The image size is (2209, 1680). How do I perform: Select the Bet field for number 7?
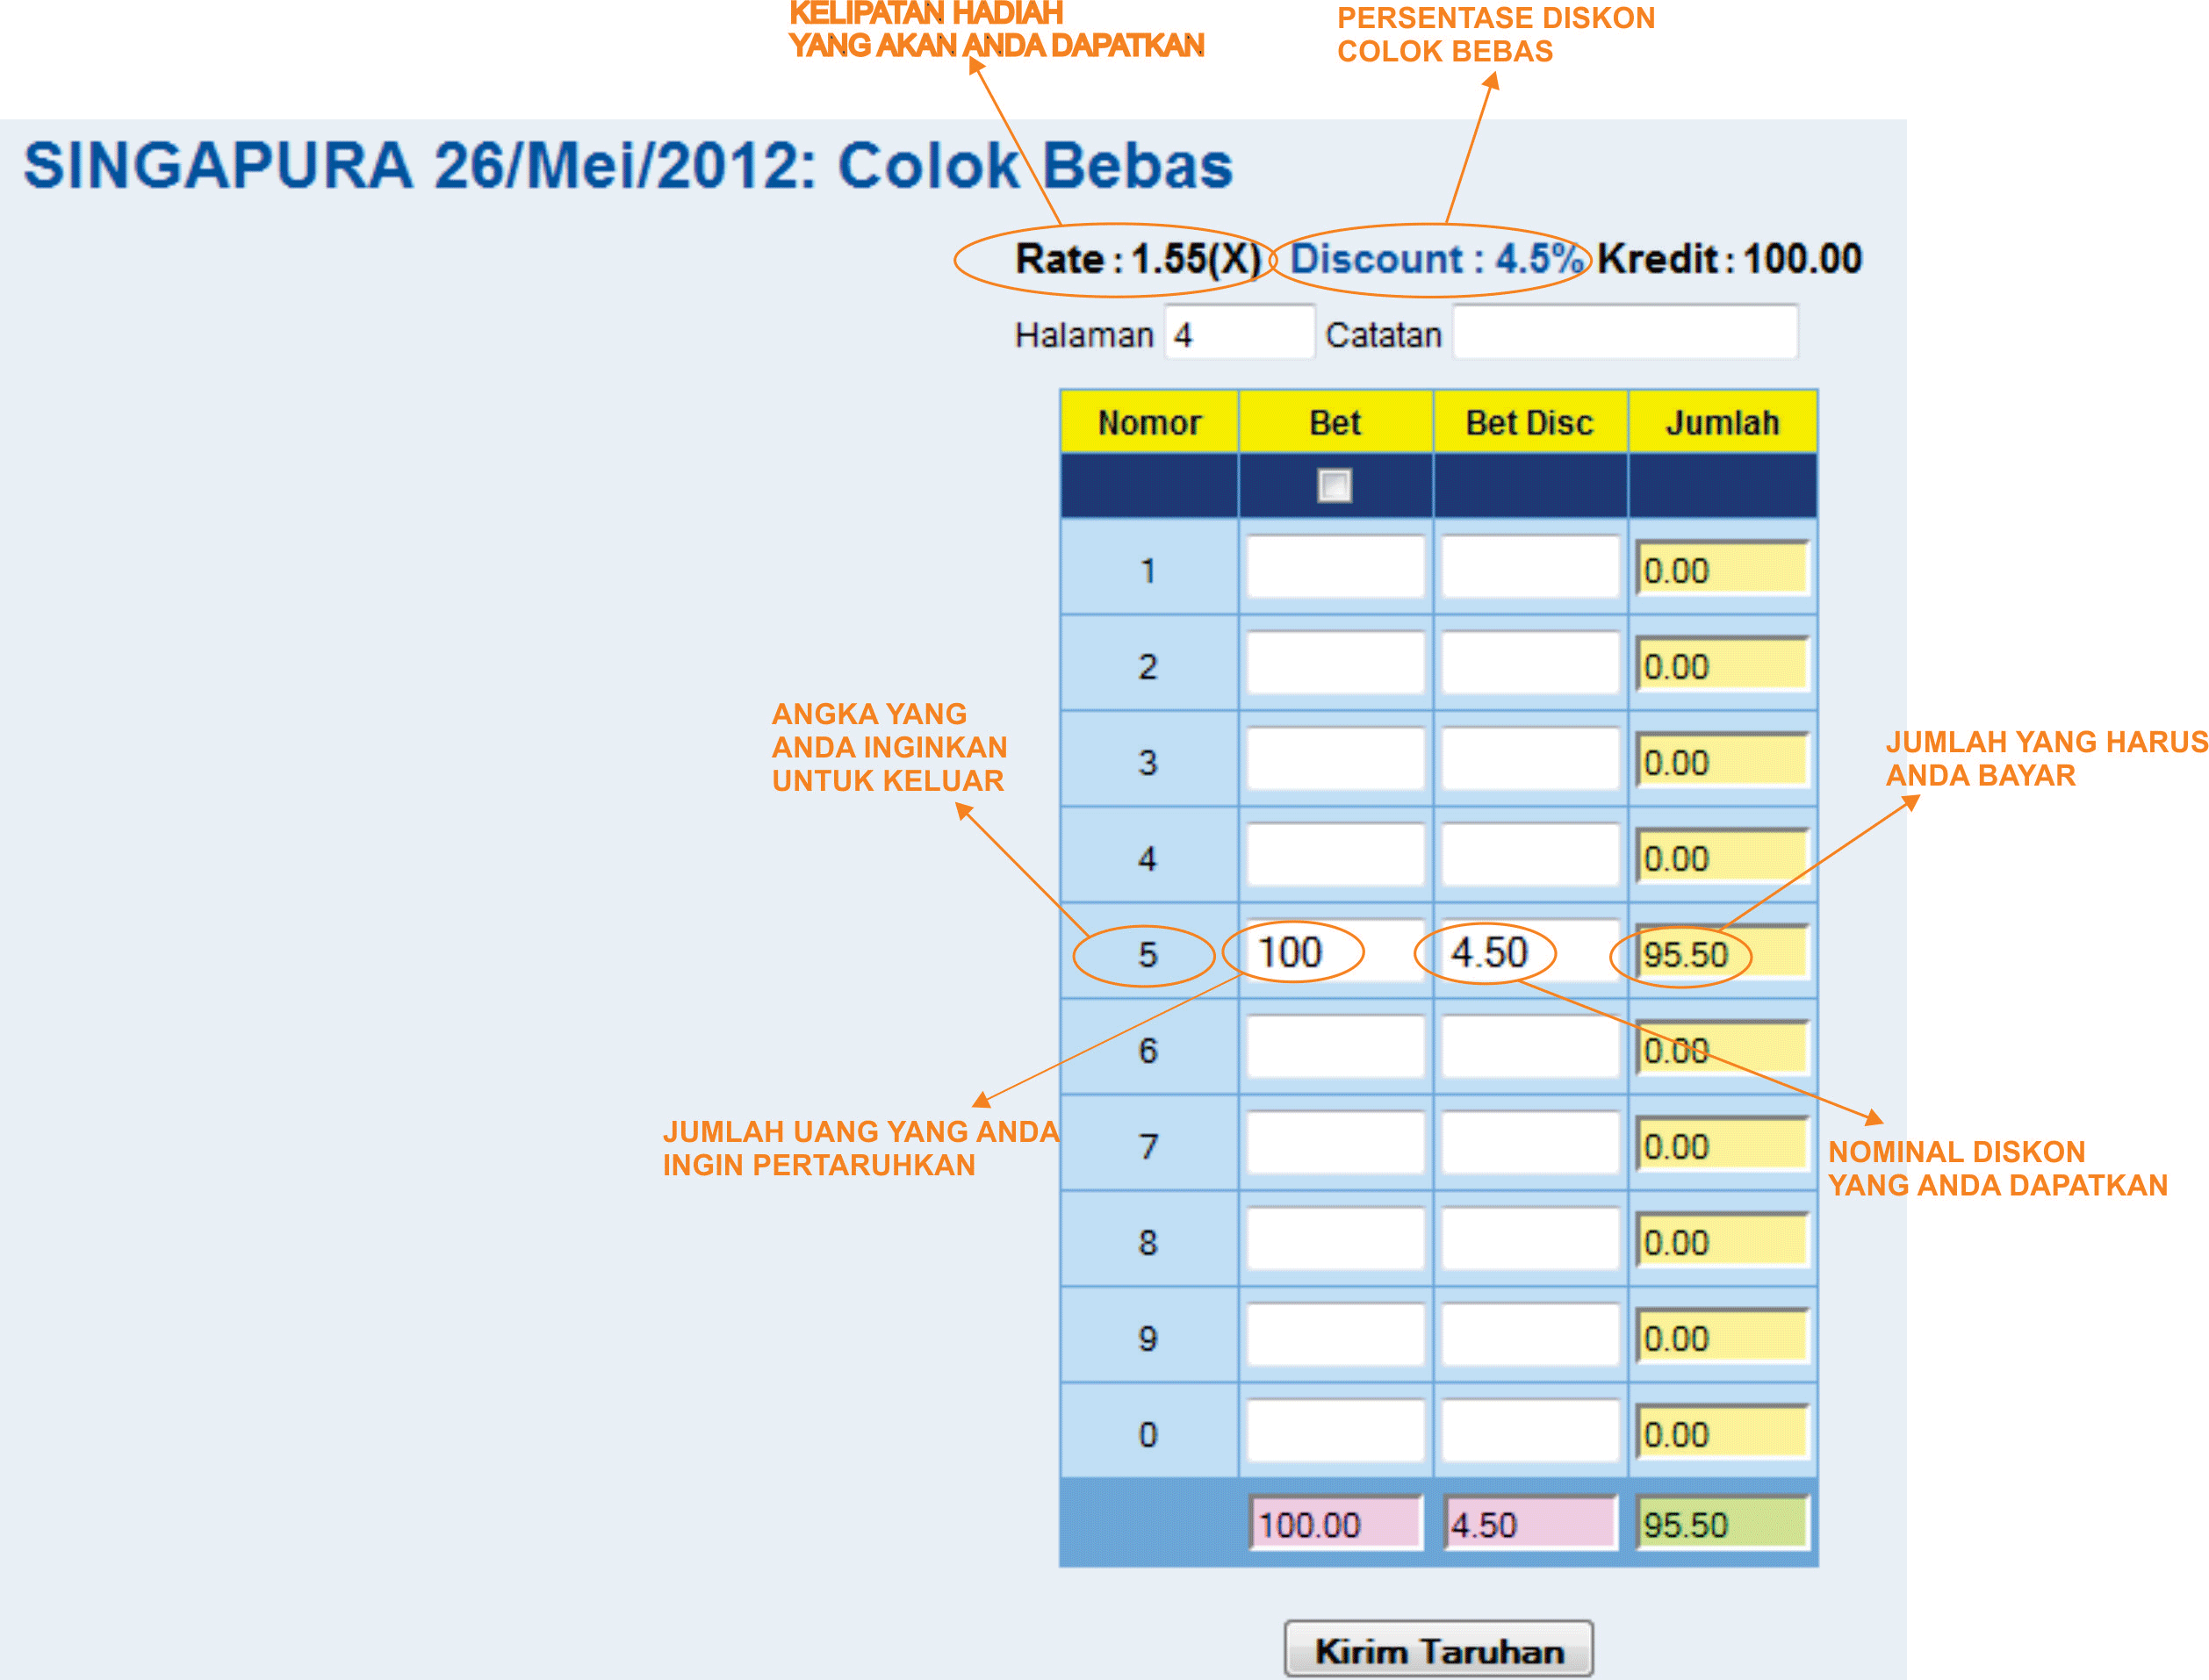[x=1335, y=1144]
